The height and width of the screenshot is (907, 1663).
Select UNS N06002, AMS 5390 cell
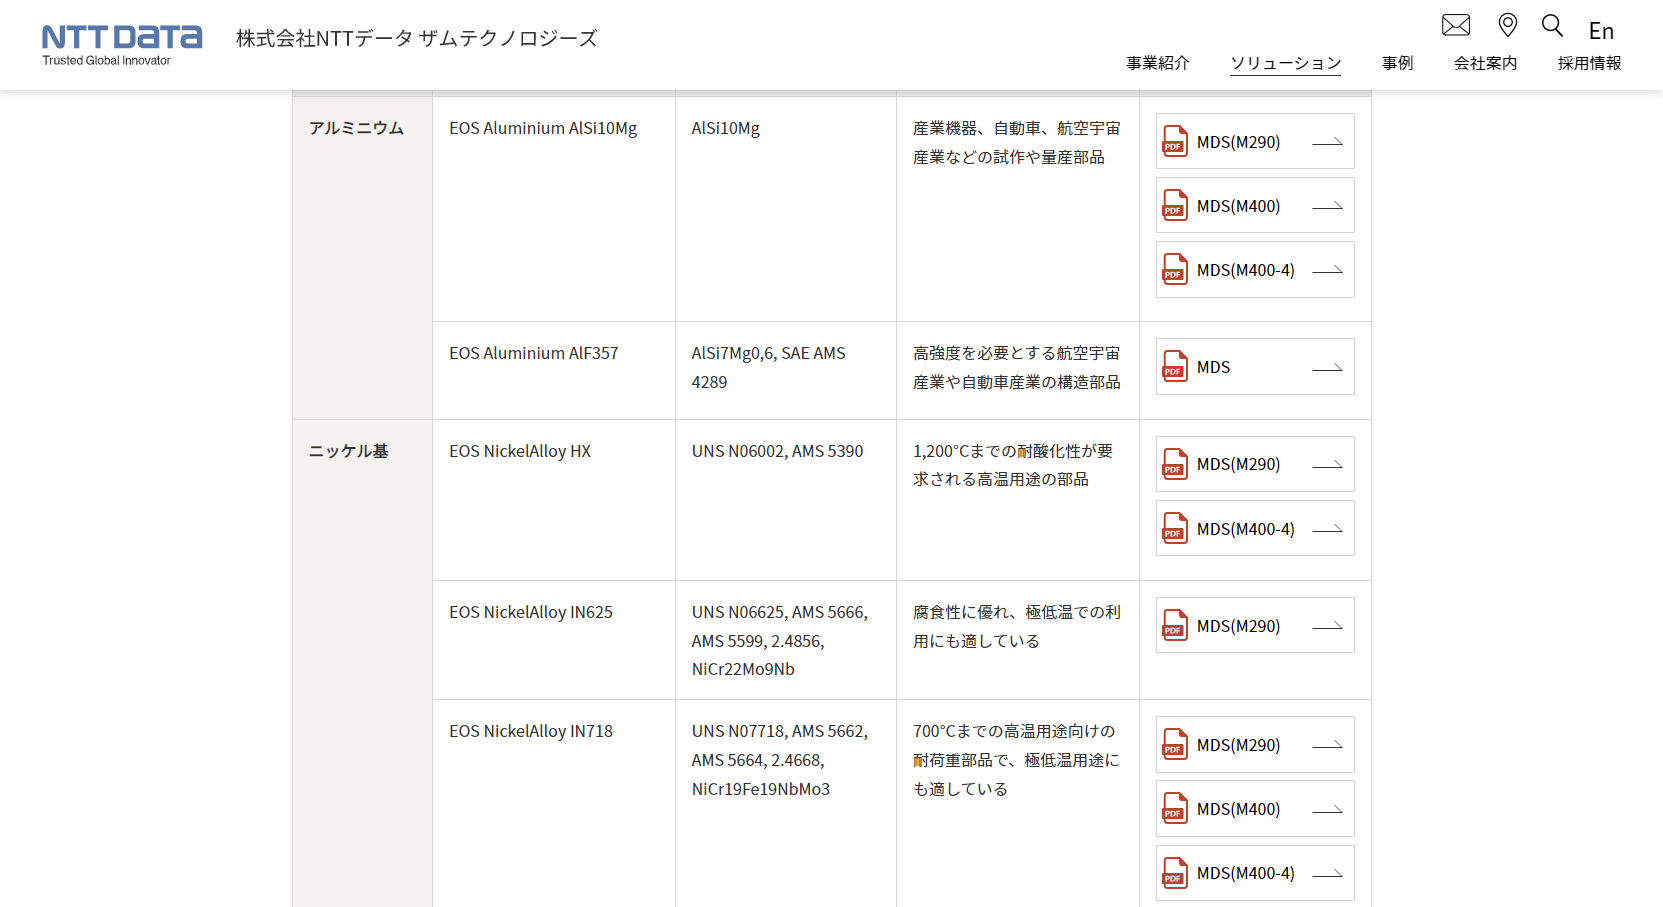tap(786, 500)
